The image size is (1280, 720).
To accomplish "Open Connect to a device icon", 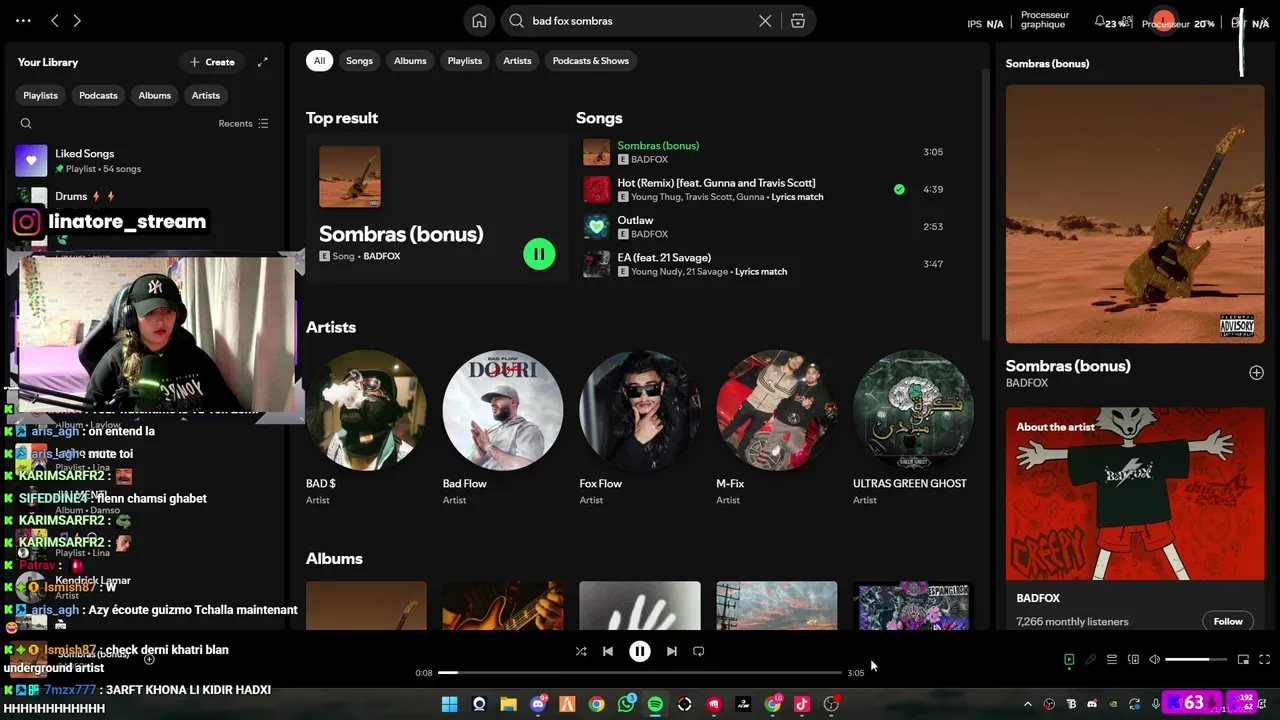I will (x=1133, y=660).
